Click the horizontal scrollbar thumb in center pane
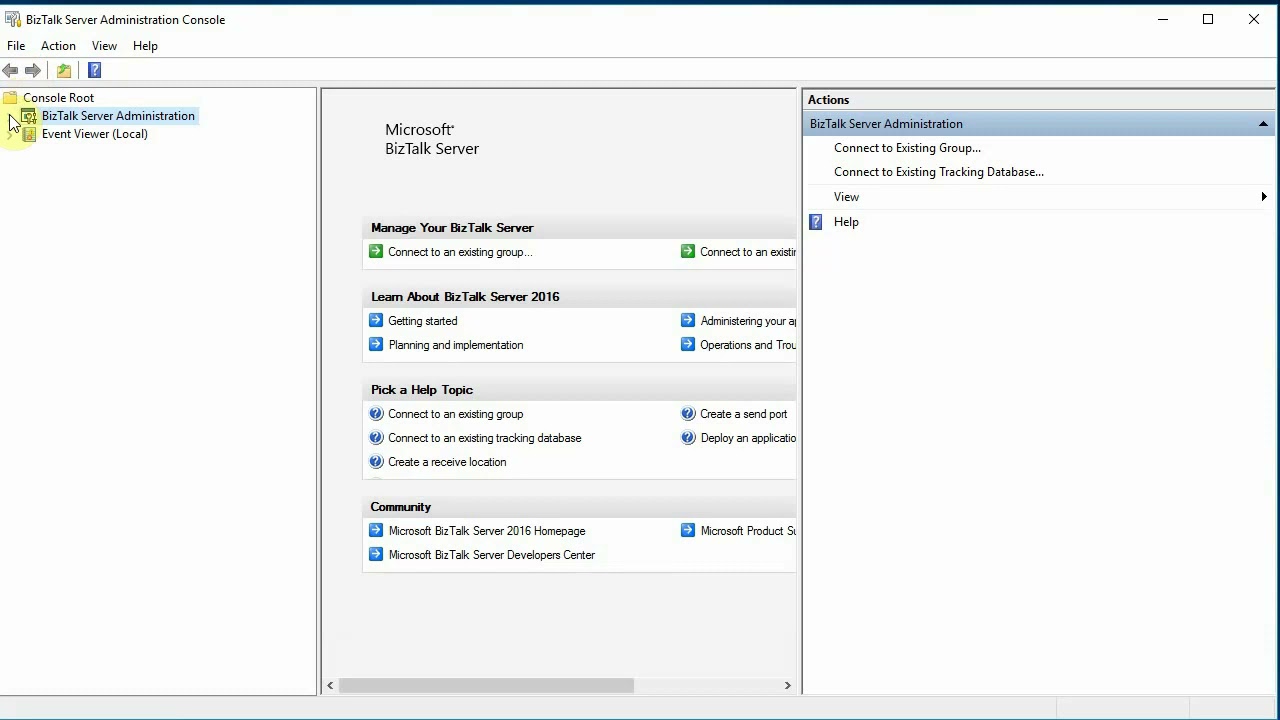This screenshot has height=720, width=1280. point(486,685)
